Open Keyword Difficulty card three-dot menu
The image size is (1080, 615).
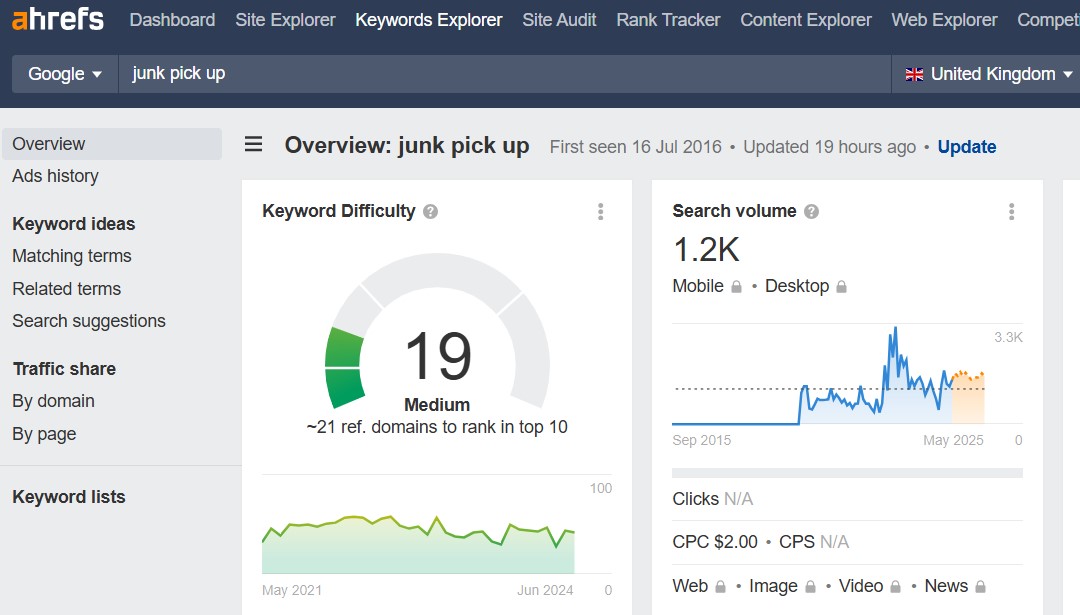601,212
